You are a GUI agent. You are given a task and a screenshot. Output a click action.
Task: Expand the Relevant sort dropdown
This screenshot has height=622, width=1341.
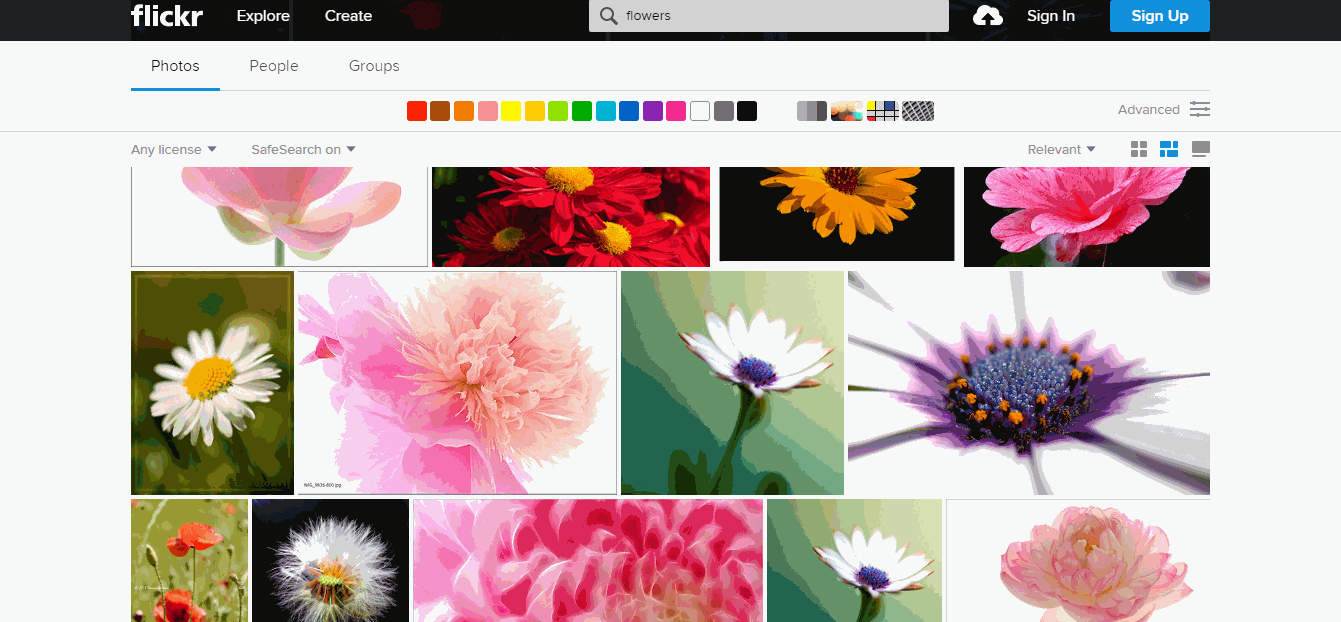[1061, 150]
